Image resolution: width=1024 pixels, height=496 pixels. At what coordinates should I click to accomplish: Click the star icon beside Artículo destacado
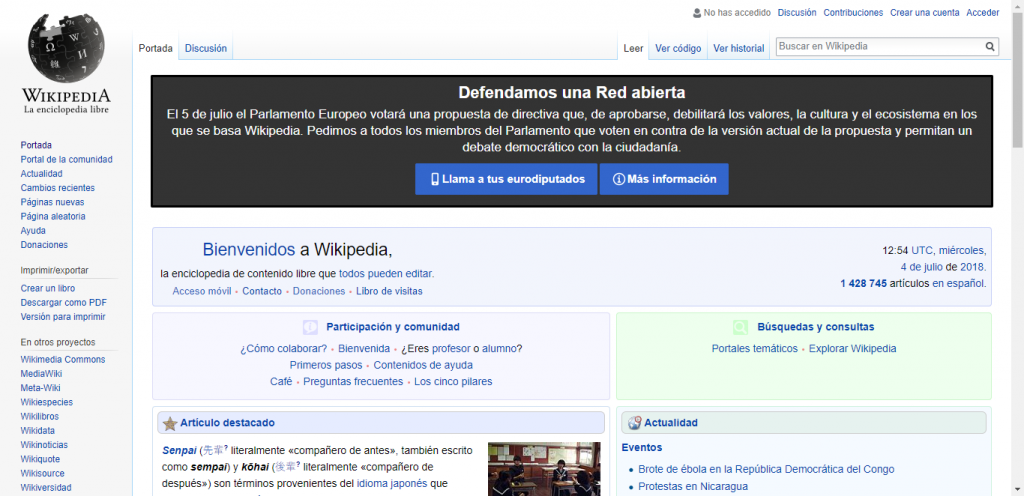pos(170,423)
